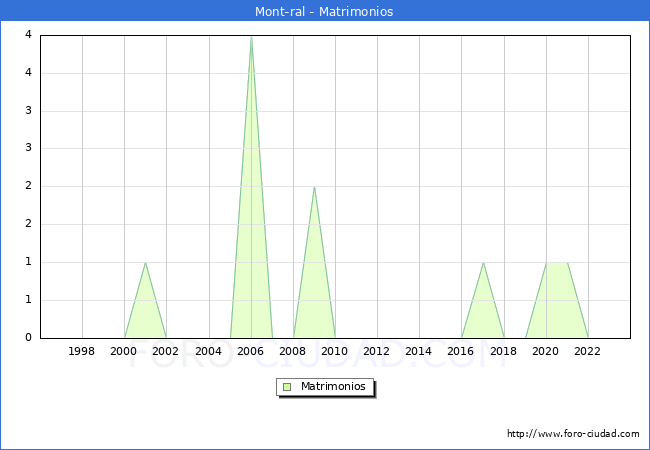Click the flat plateau between 2020 and 2021
The image size is (650, 450).
(557, 263)
